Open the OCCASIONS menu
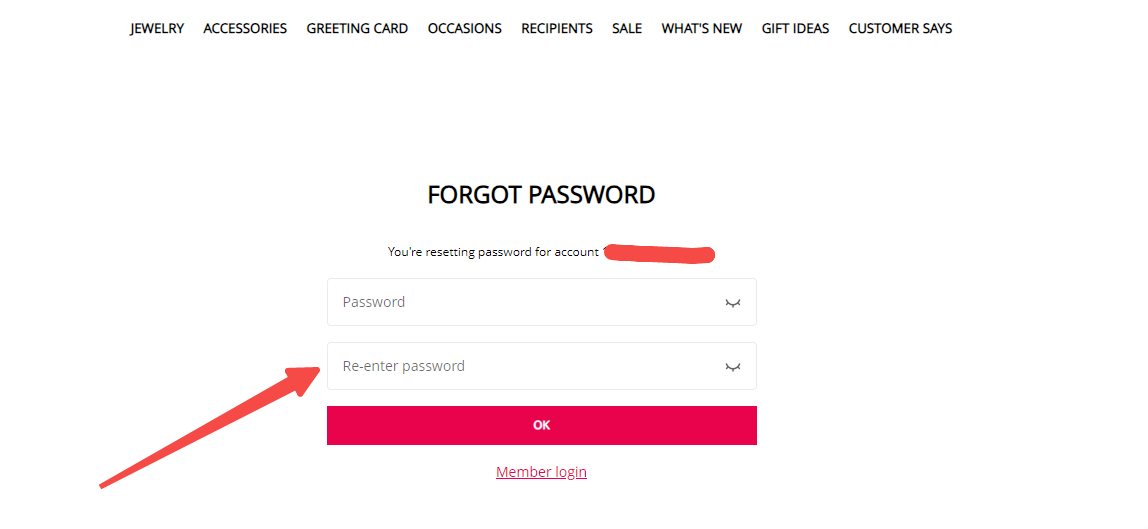The height and width of the screenshot is (529, 1148). click(465, 28)
